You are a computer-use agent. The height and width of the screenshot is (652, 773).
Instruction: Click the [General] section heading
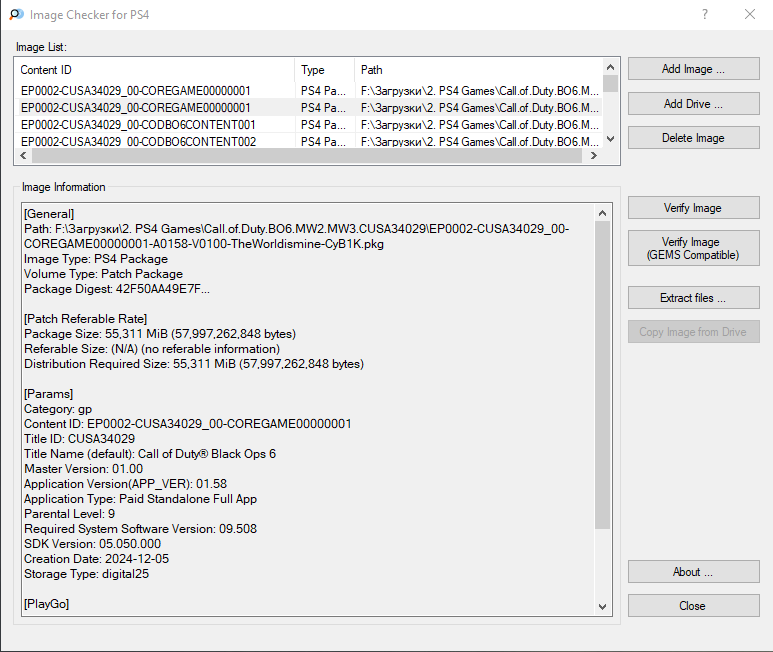coord(49,214)
